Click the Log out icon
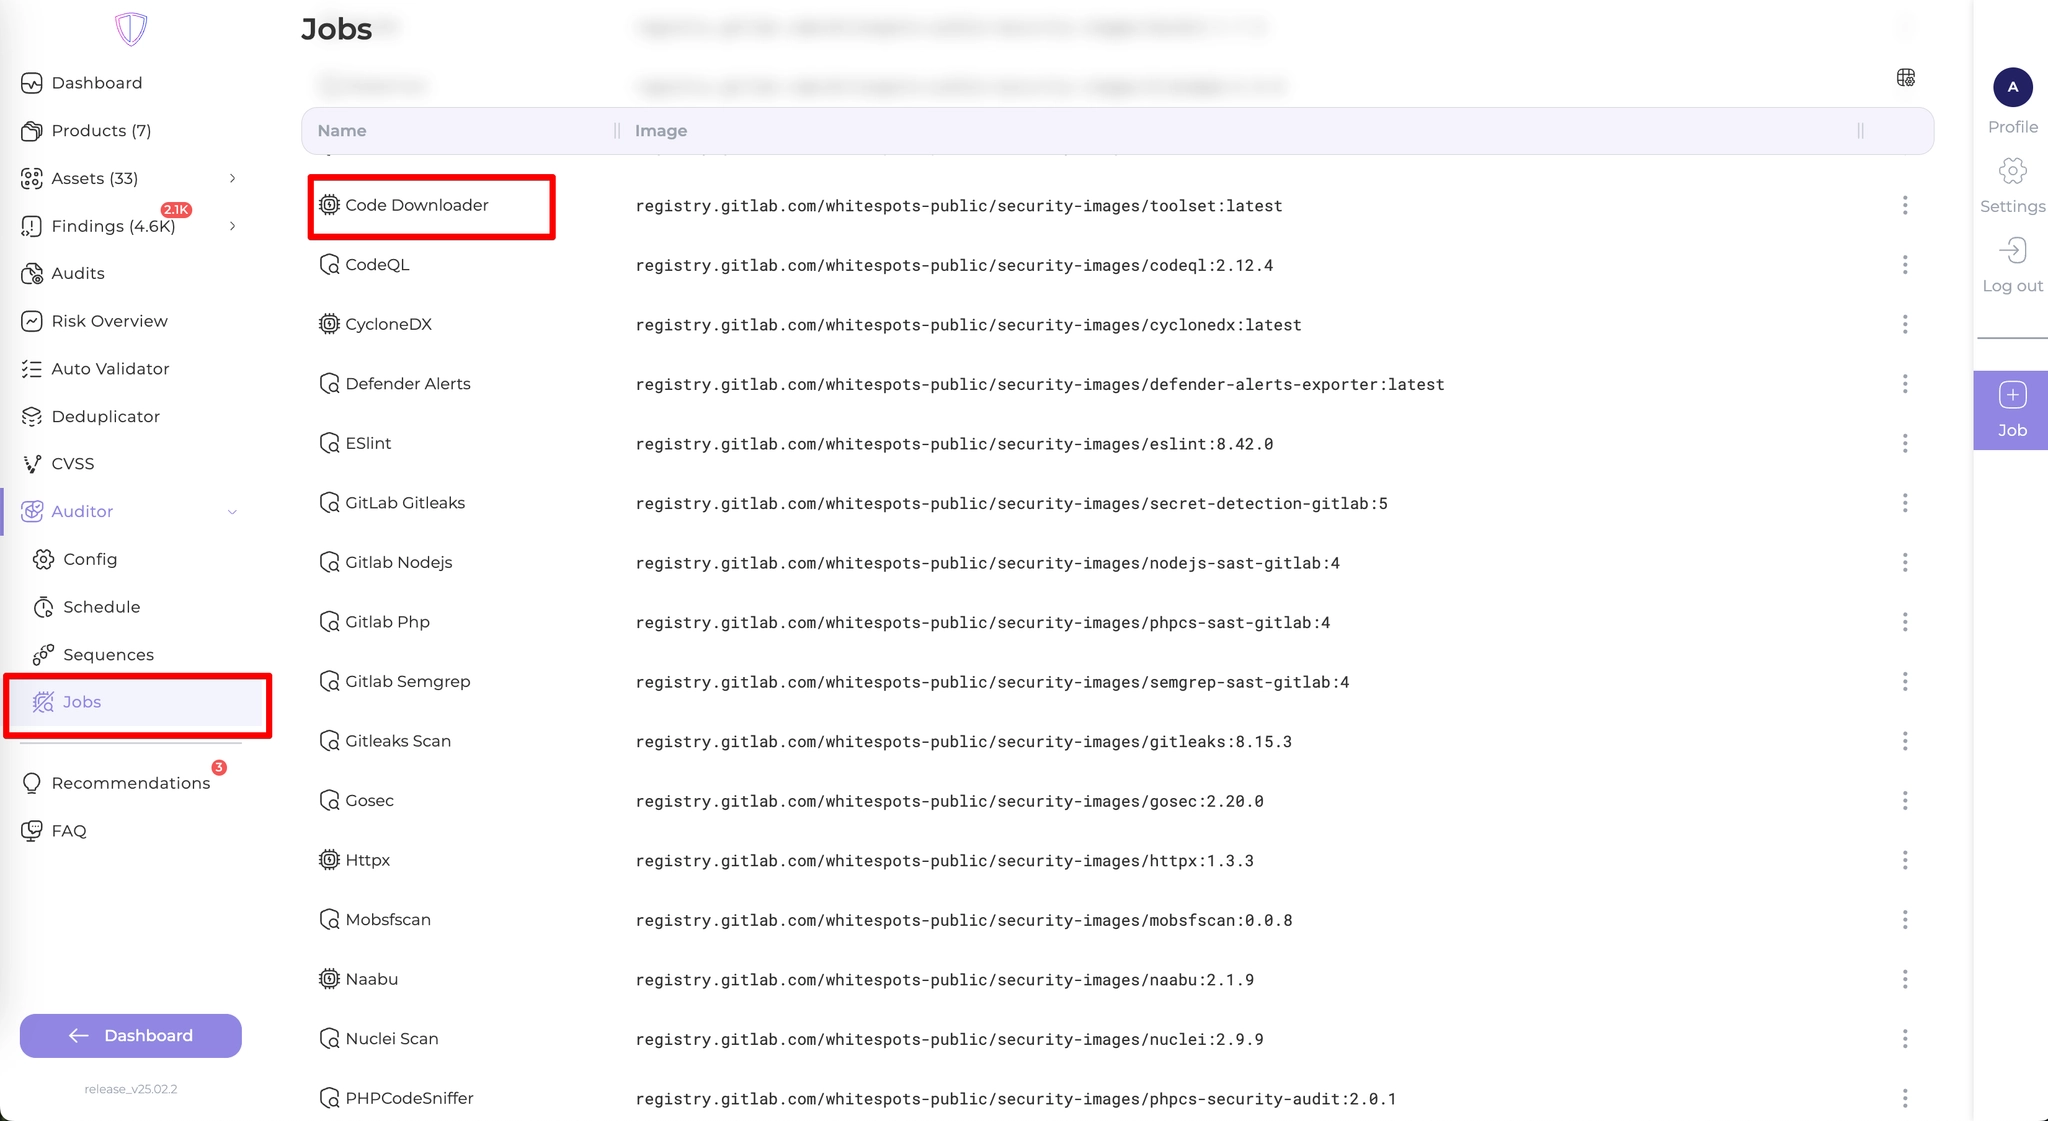The image size is (2048, 1121). click(2012, 251)
